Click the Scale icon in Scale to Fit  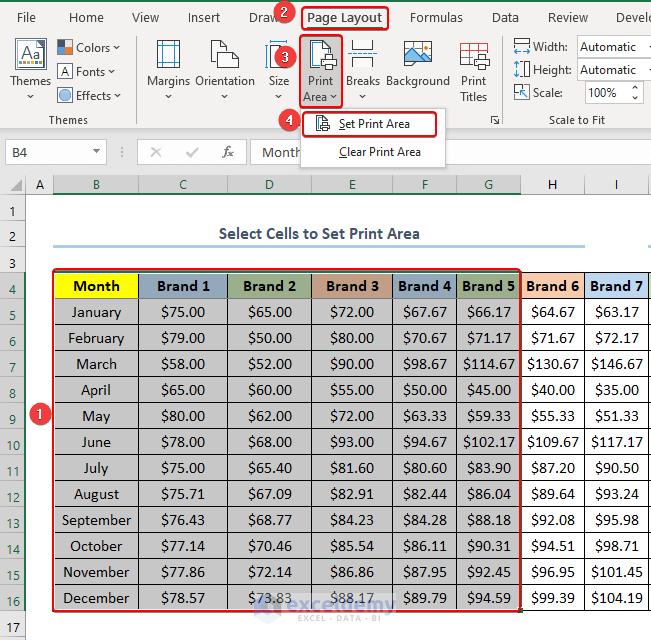pos(521,92)
